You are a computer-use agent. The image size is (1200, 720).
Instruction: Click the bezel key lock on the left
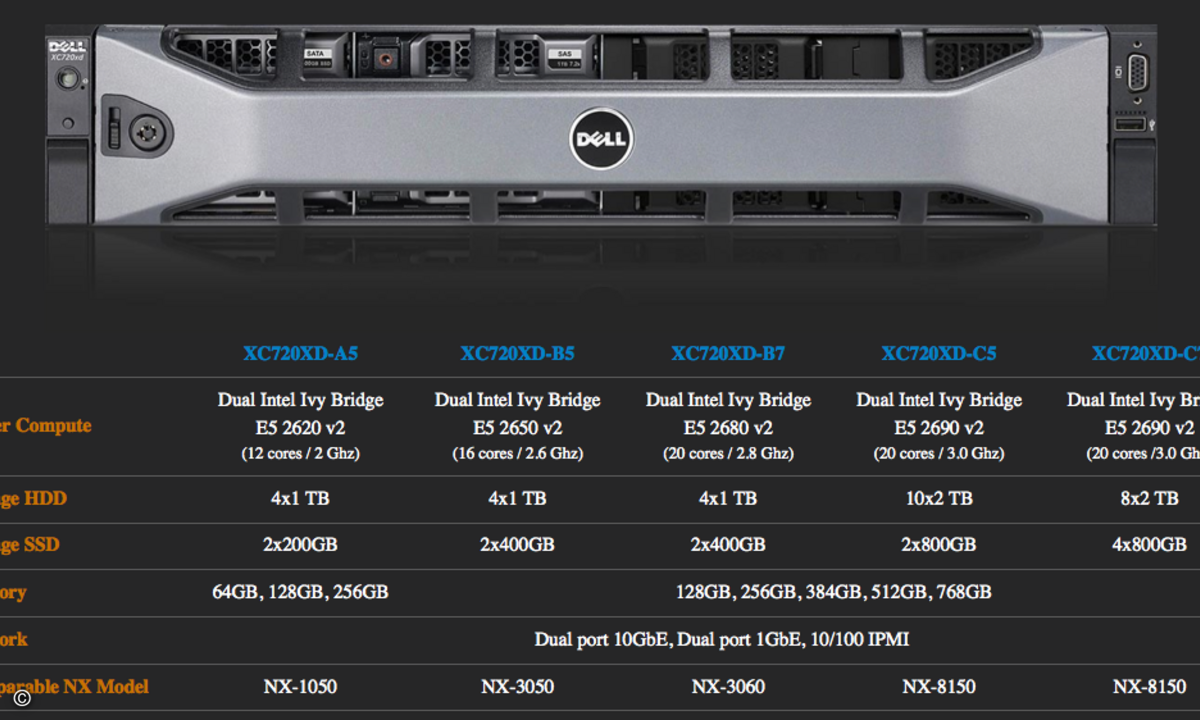coord(146,131)
